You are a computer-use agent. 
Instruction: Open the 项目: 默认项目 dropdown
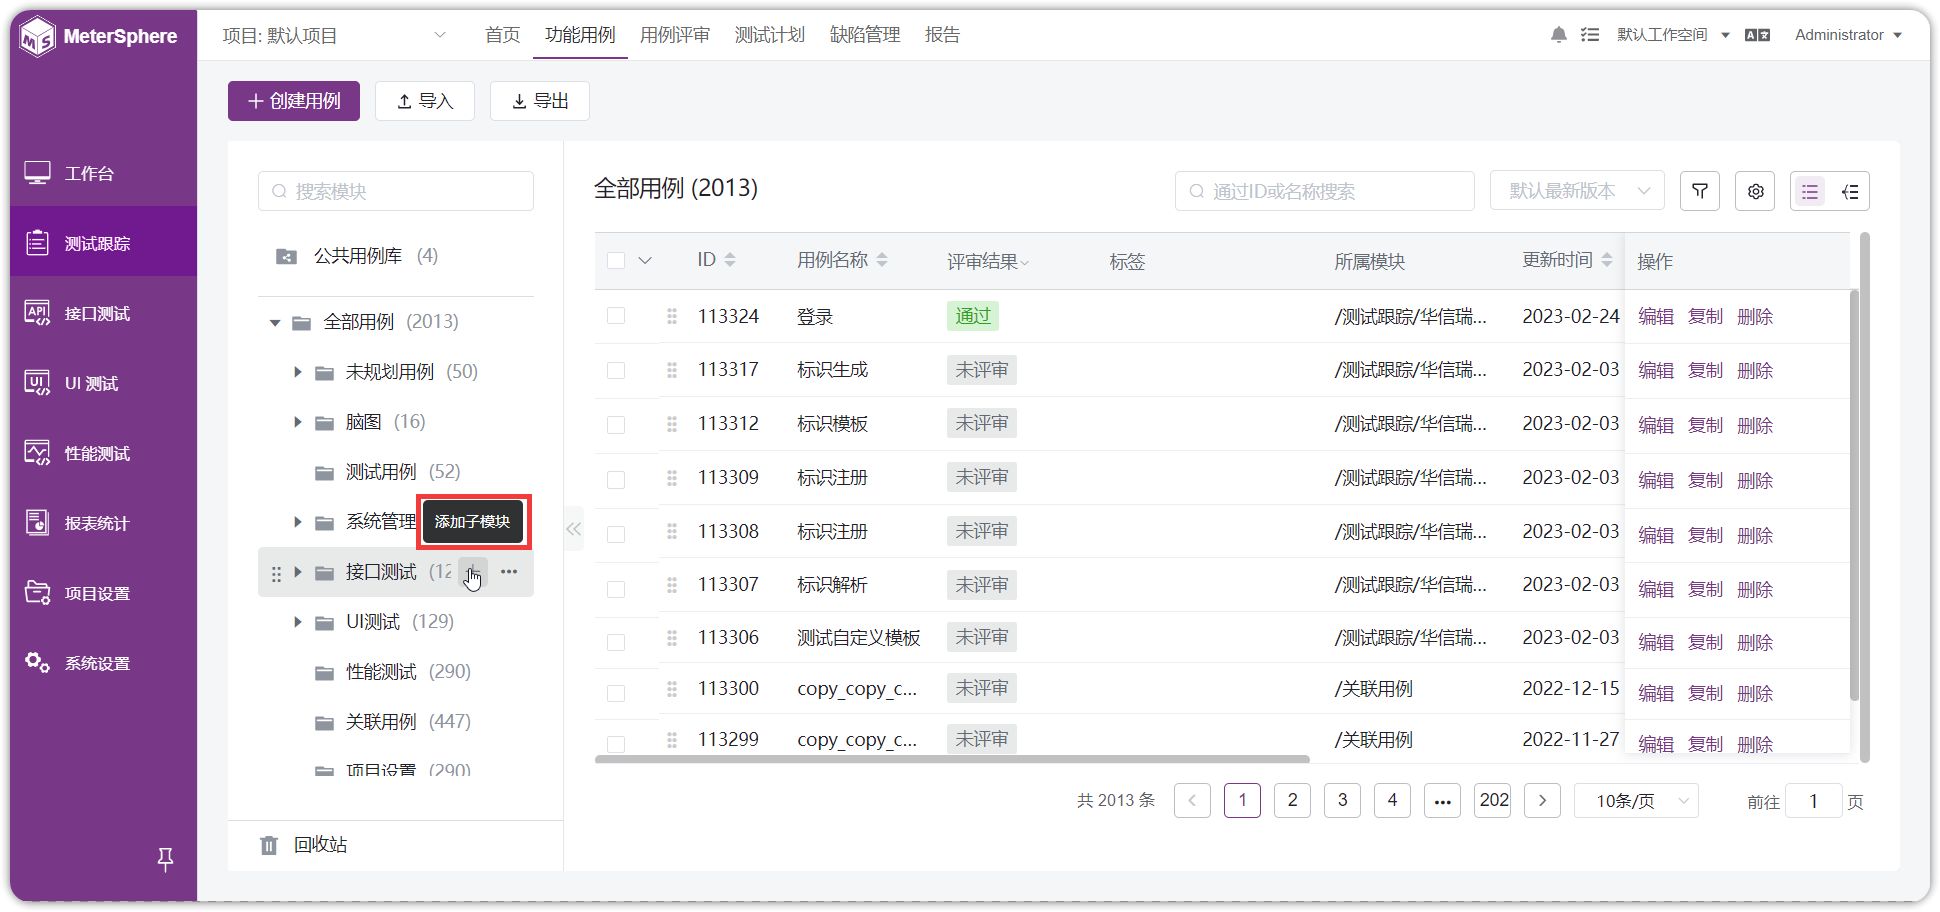335,36
